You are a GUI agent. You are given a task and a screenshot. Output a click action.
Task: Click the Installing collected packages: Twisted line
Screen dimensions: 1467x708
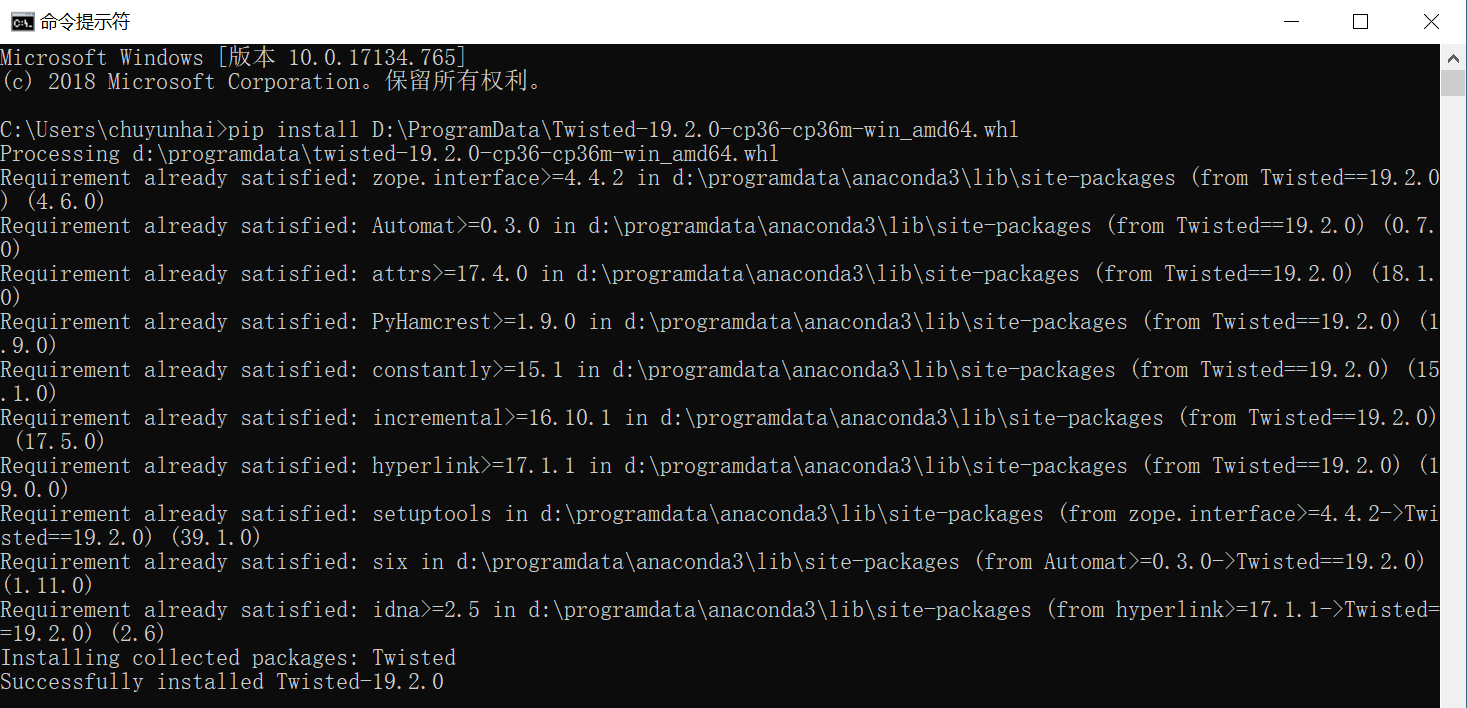pos(228,658)
